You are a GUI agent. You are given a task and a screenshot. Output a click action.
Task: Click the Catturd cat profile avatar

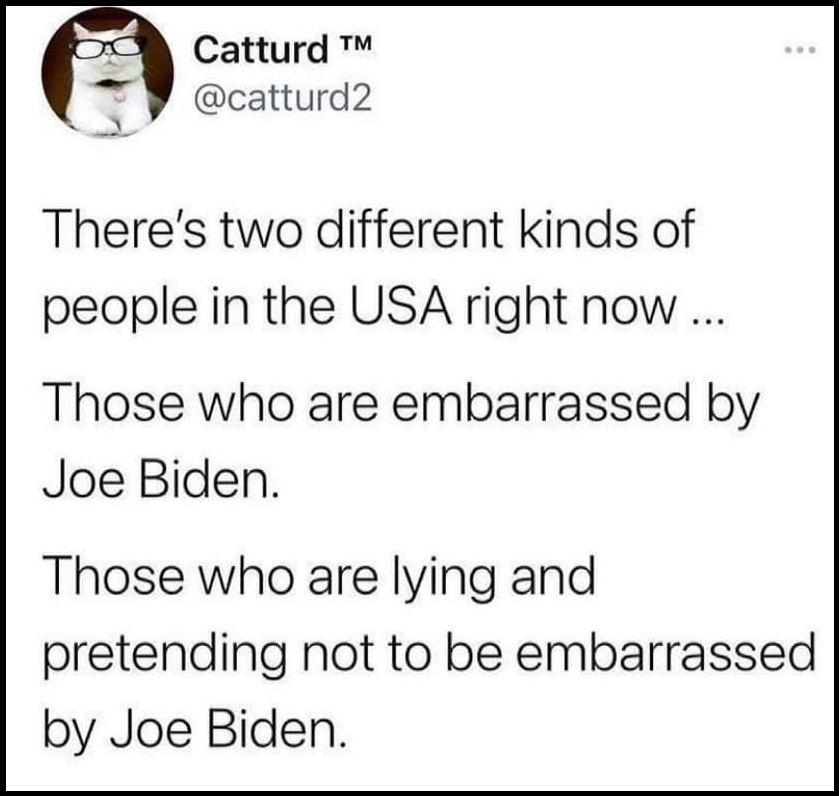(108, 73)
